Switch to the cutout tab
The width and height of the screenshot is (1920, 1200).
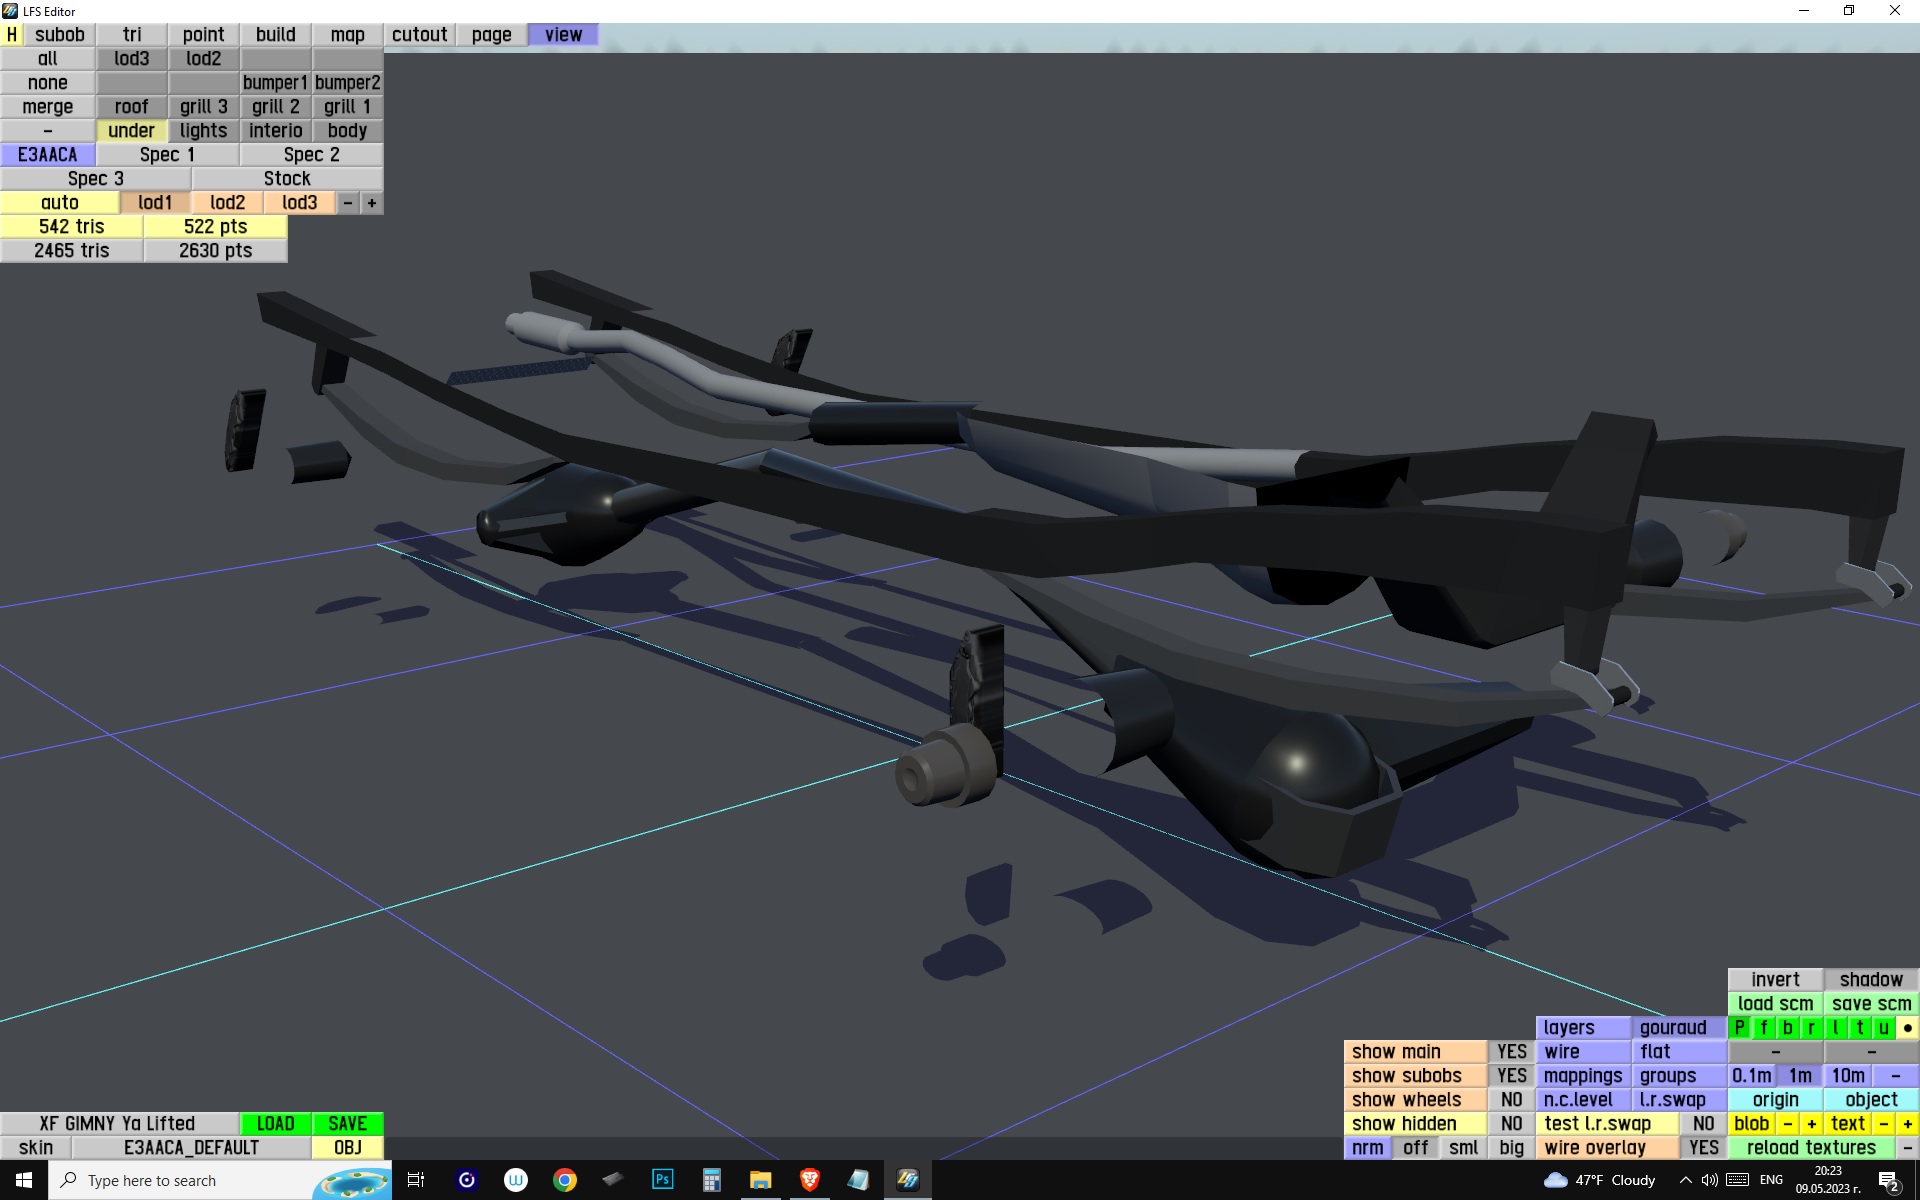419,35
